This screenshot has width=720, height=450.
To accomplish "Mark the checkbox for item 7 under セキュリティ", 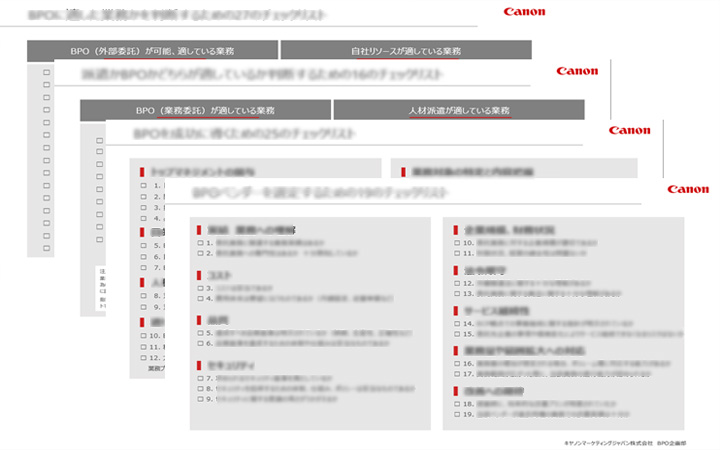I will pos(200,379).
